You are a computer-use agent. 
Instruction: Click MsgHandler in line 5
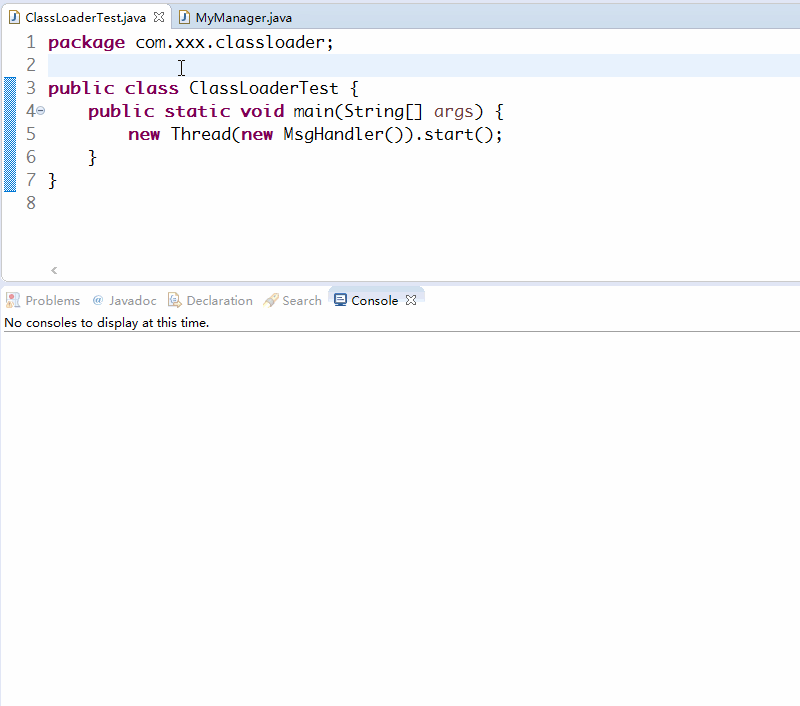coord(334,135)
